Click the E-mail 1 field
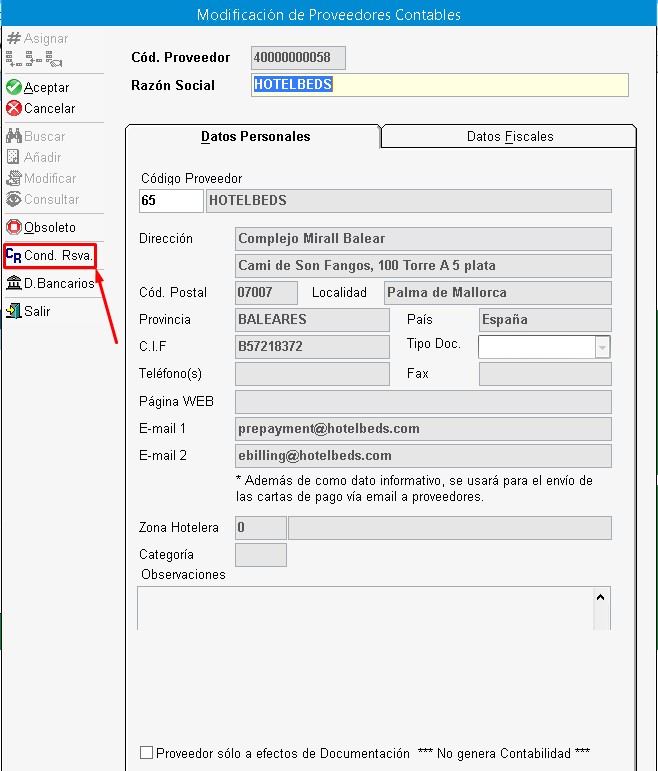The image size is (658, 771). tap(422, 429)
